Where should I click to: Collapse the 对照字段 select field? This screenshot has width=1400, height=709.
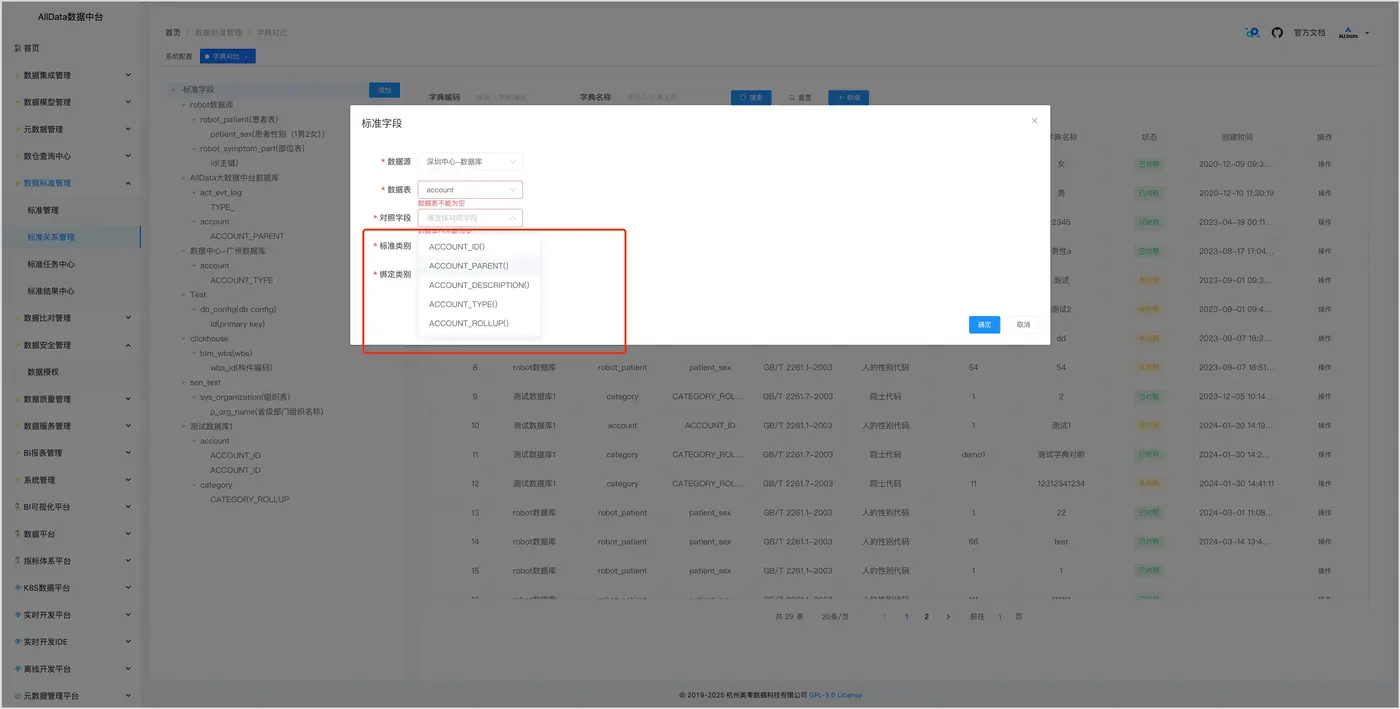(470, 217)
